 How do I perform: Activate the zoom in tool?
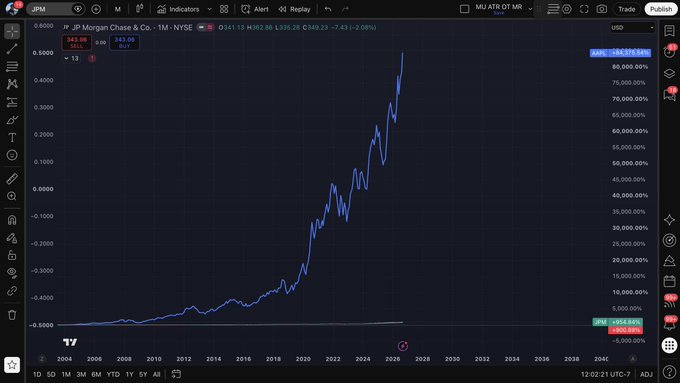click(12, 196)
